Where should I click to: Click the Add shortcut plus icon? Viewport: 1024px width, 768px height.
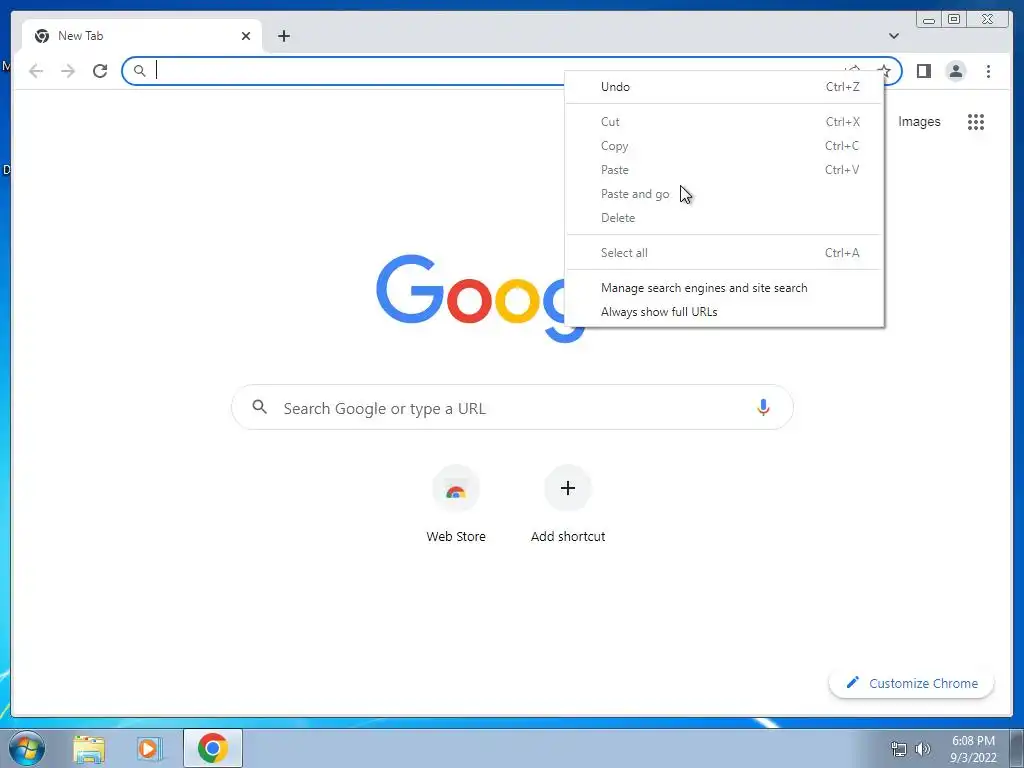[568, 488]
